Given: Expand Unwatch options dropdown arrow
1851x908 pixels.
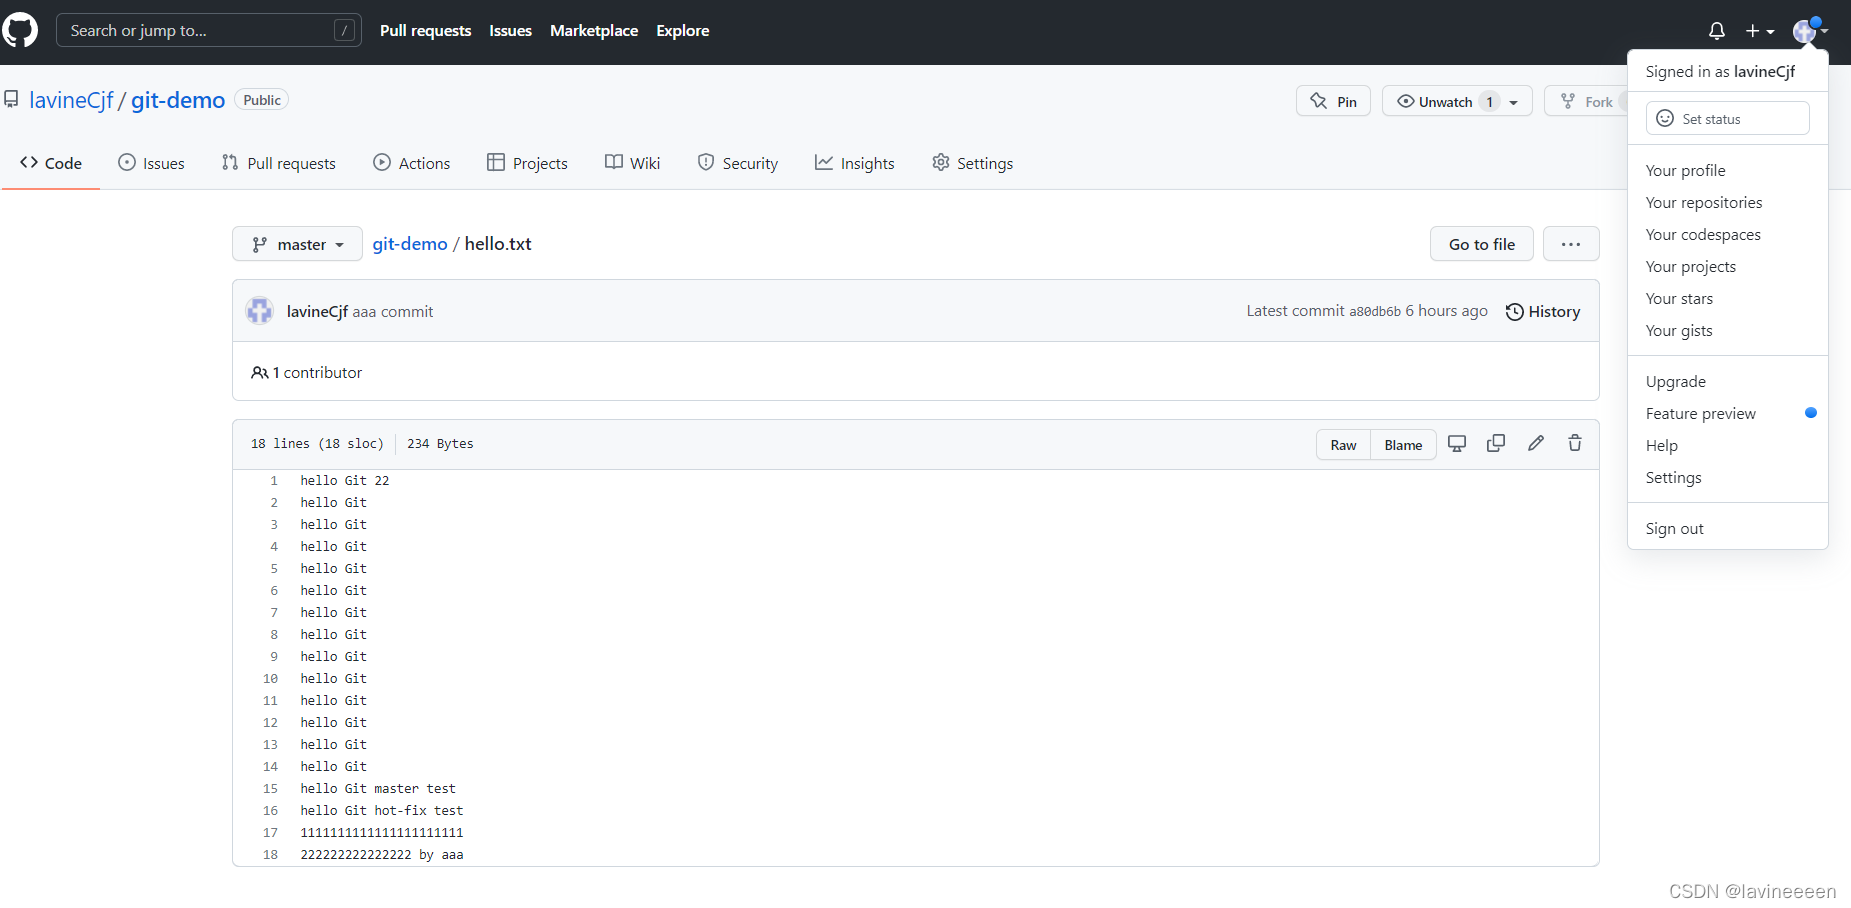Looking at the screenshot, I should pos(1514,102).
